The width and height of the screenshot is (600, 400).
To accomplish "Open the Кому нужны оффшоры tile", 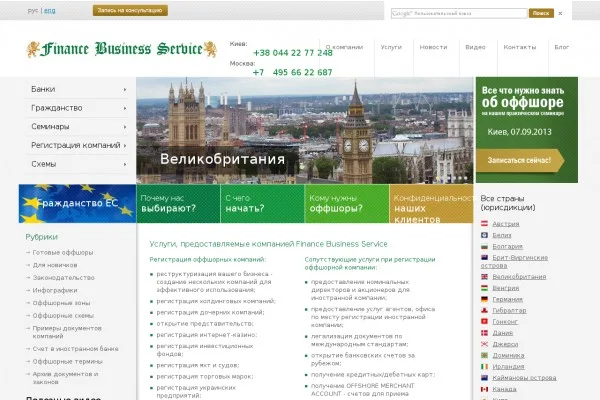I will click(347, 204).
